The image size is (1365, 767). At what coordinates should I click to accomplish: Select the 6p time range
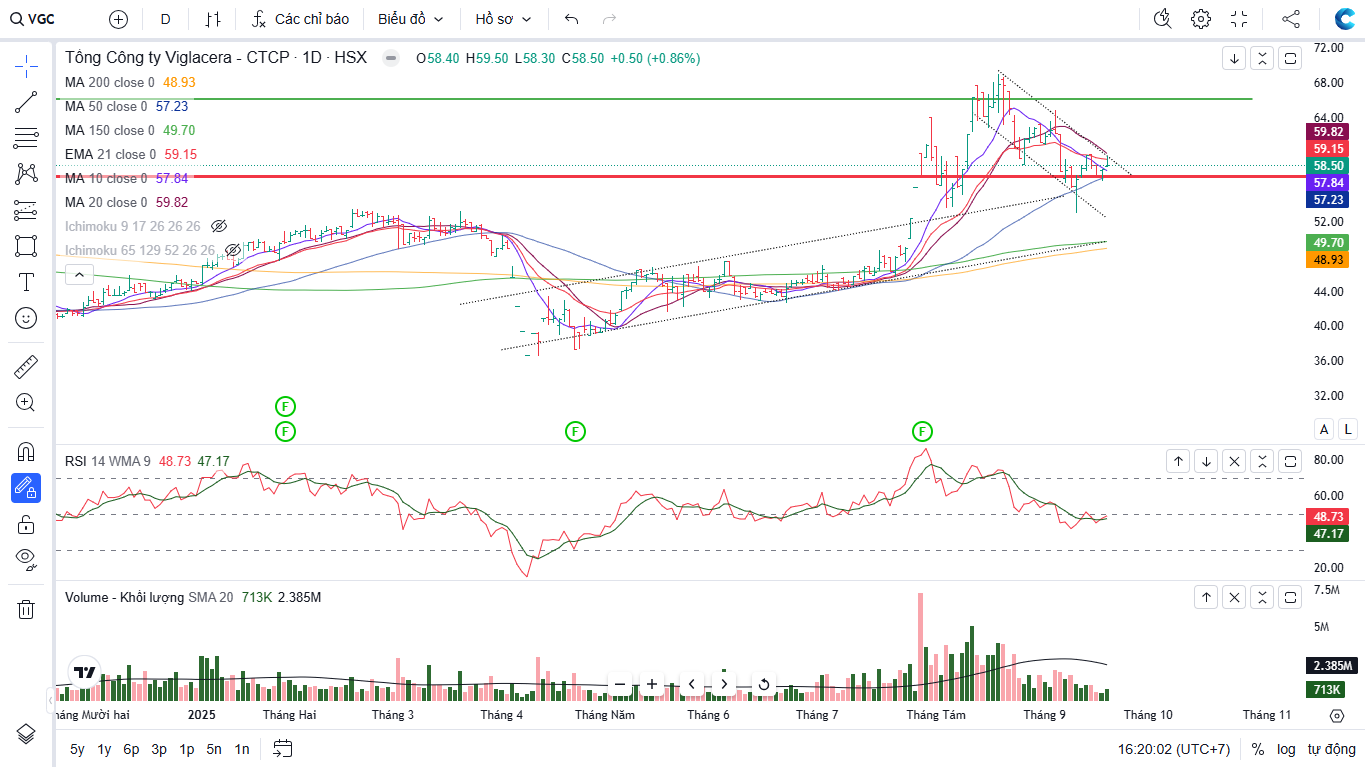(131, 749)
